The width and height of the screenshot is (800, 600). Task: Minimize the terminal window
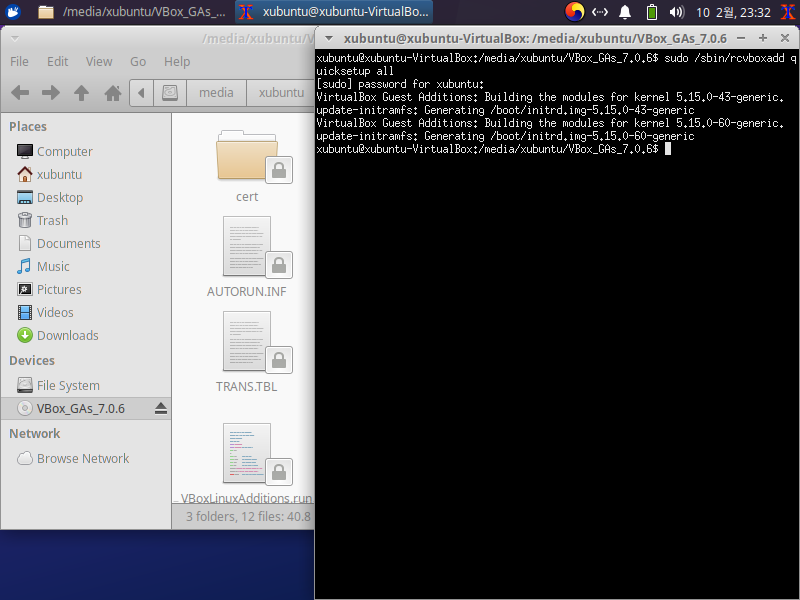(741, 38)
